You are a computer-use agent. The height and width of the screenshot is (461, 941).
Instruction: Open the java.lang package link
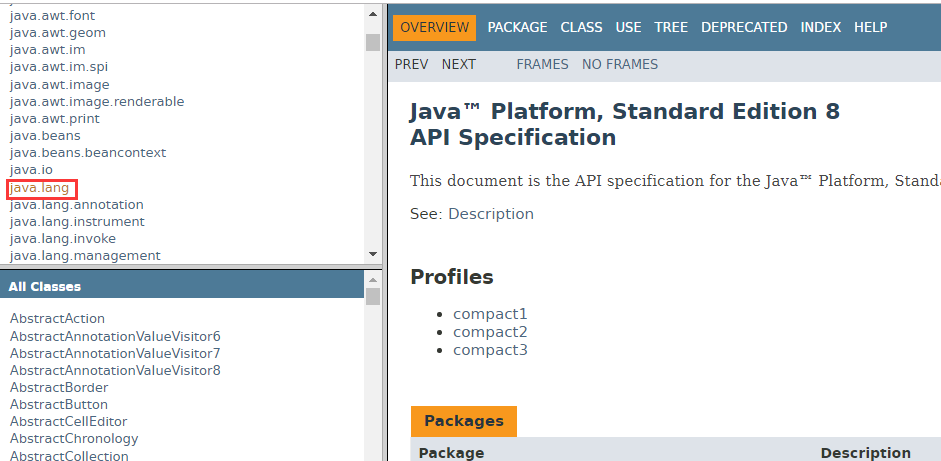41,188
